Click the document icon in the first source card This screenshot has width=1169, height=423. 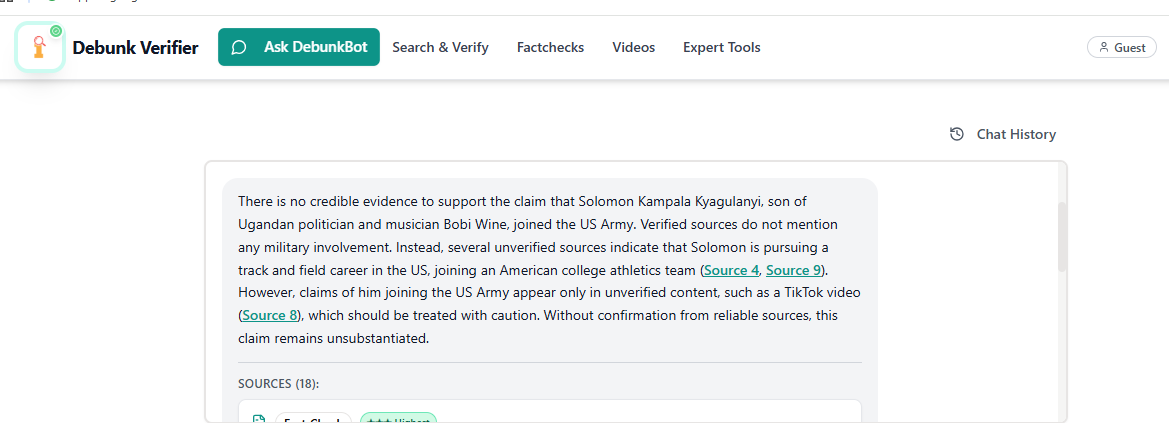pos(259,420)
